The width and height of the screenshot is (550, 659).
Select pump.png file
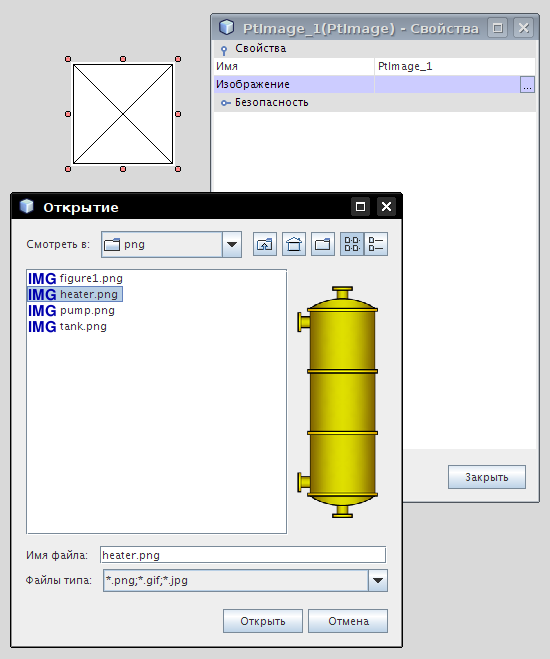pyautogui.click(x=71, y=311)
